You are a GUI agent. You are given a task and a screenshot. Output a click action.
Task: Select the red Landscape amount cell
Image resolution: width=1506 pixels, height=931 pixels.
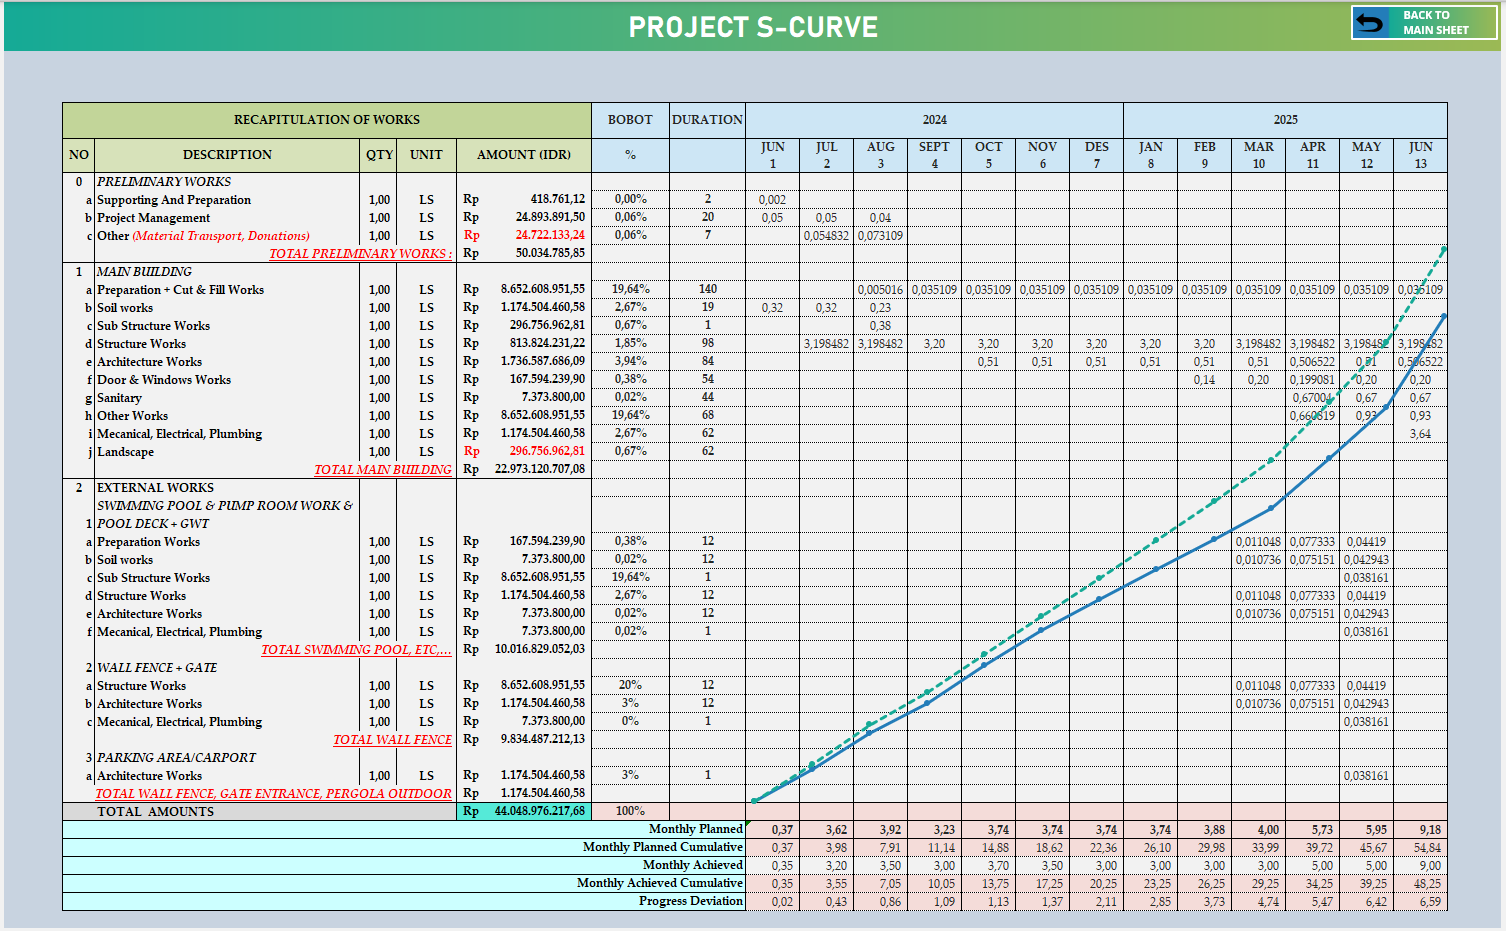click(x=524, y=452)
